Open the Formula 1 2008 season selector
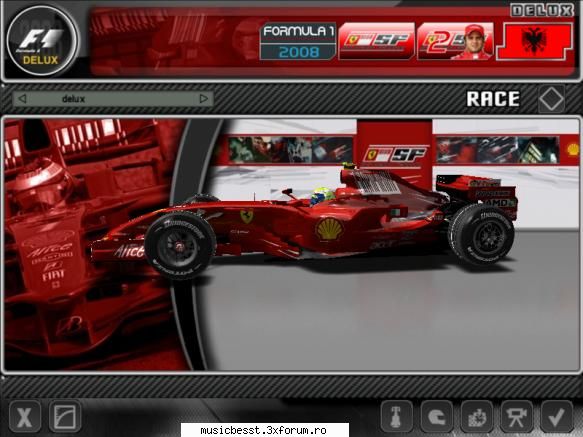The height and width of the screenshot is (437, 583). [x=298, y=41]
